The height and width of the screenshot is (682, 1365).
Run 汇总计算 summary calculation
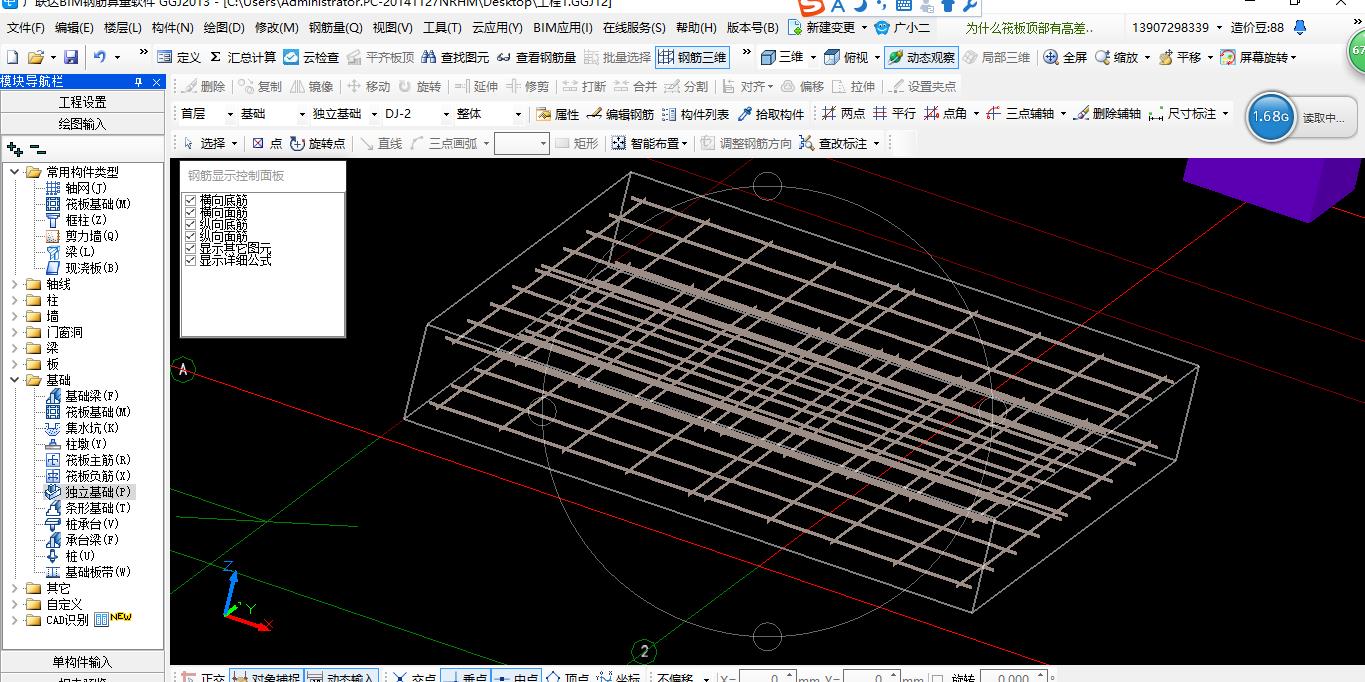point(243,57)
